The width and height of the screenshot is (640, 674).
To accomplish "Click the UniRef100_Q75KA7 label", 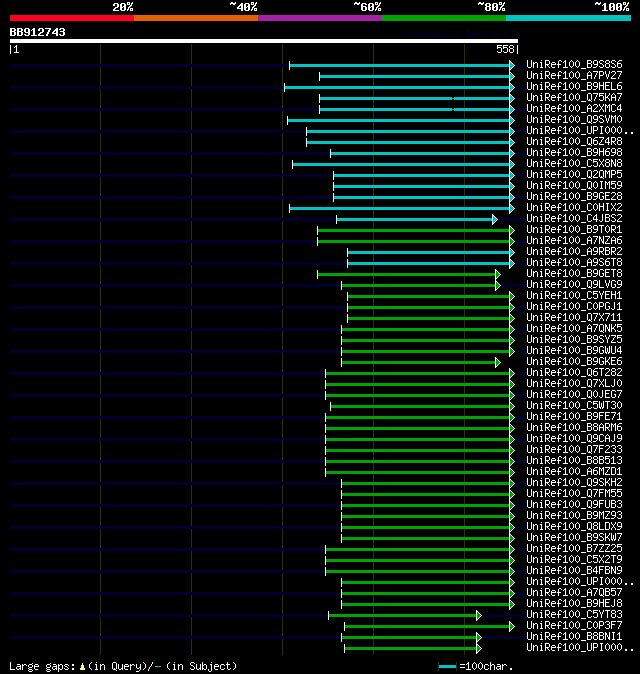I will 574,98.
